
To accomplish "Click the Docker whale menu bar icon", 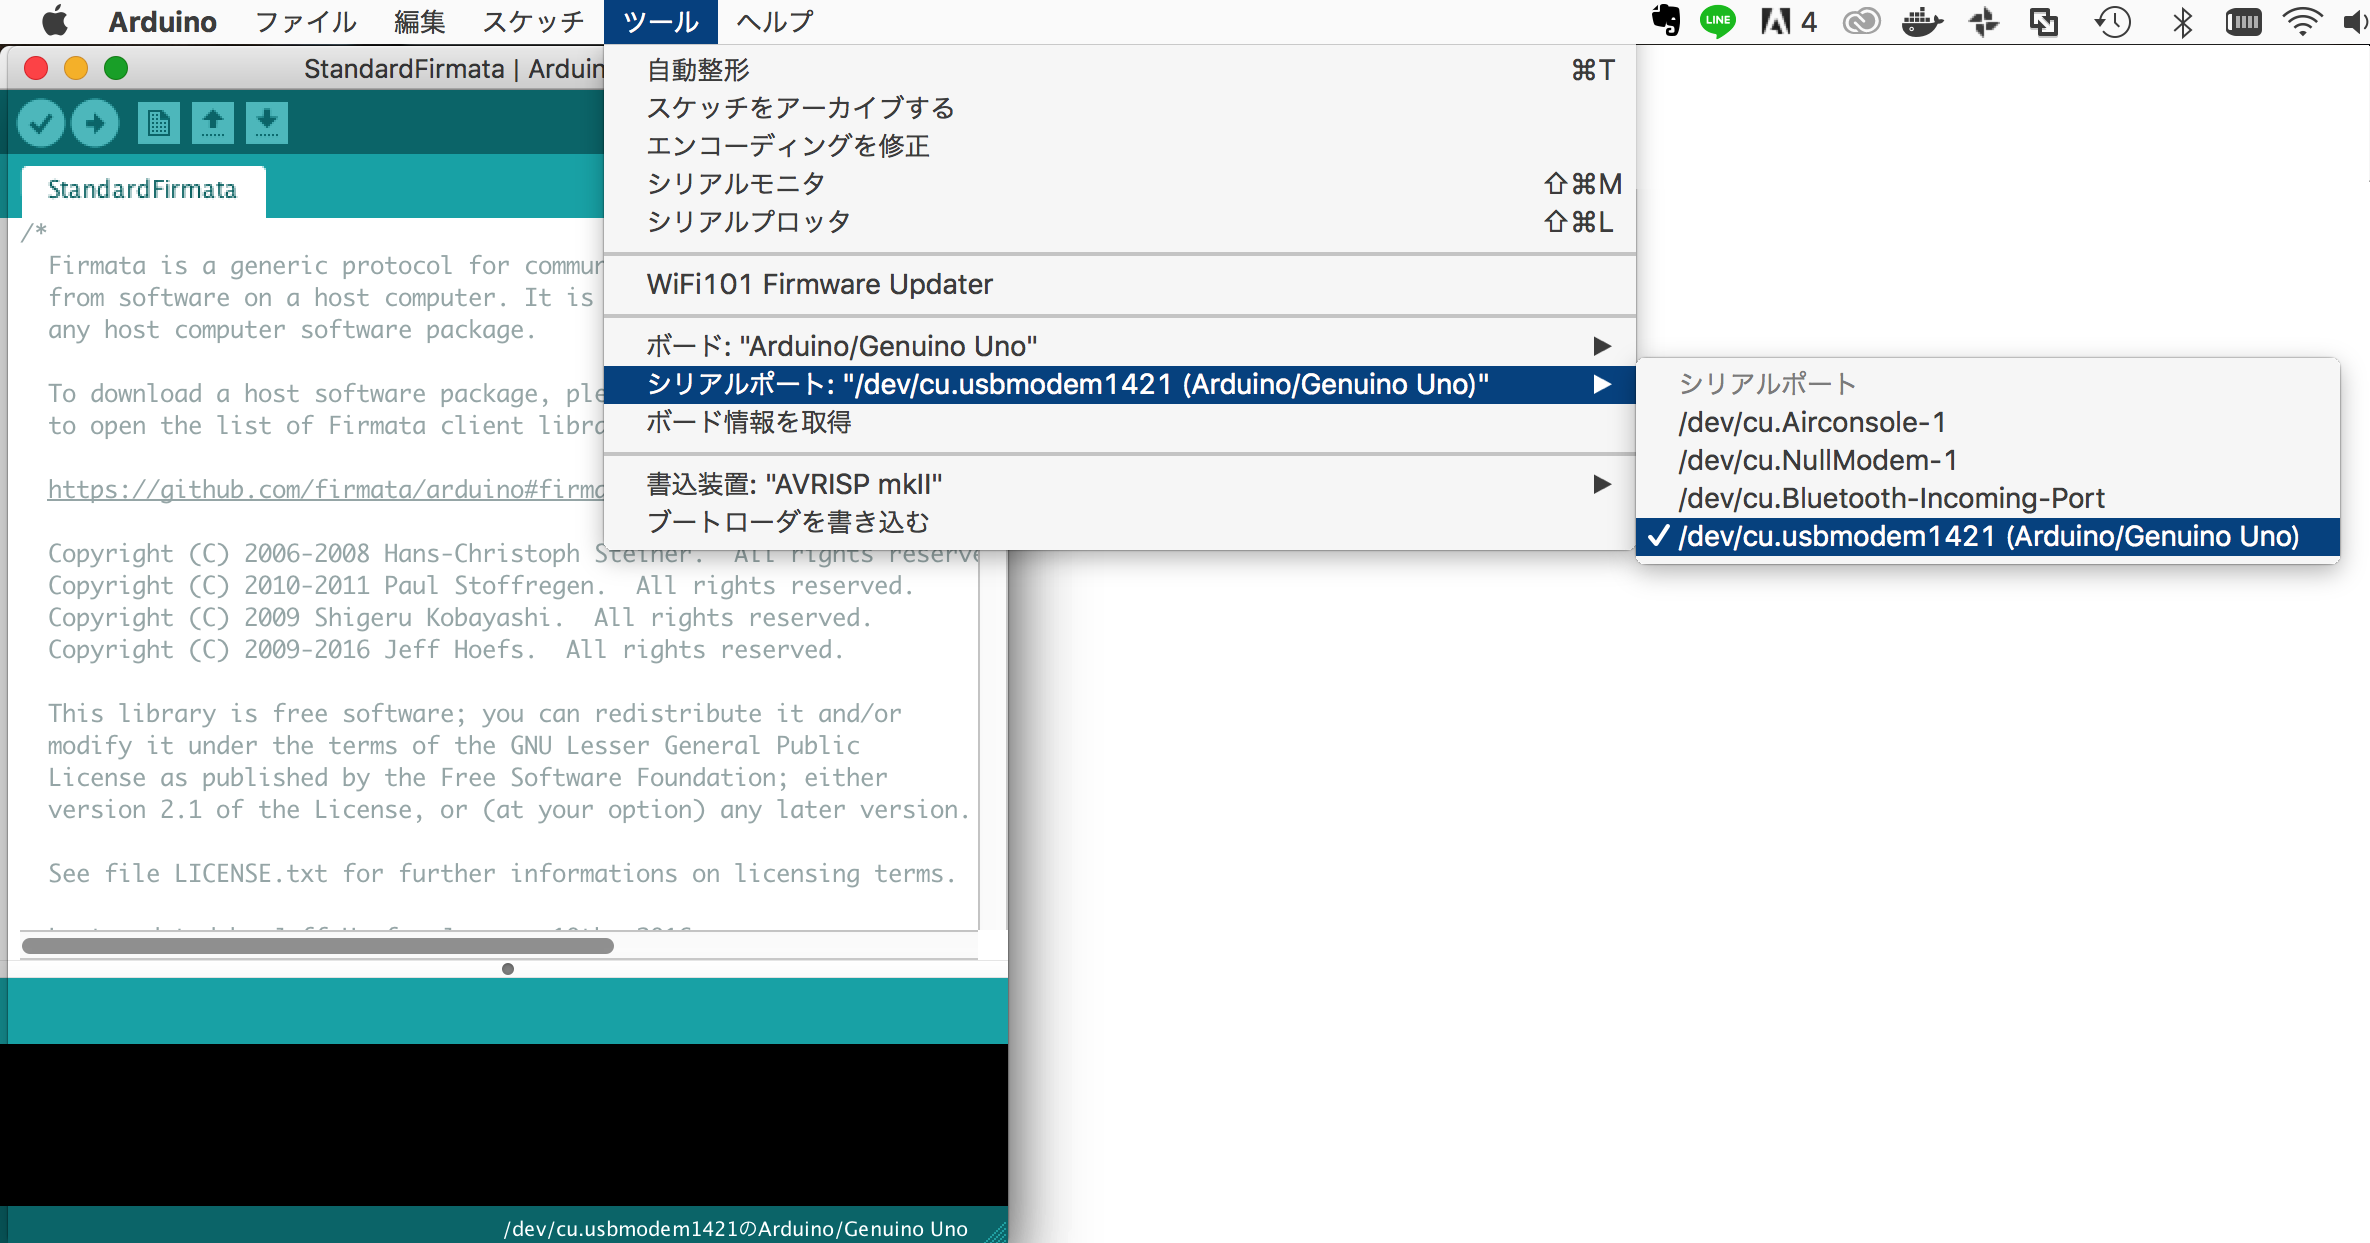I will (1921, 21).
